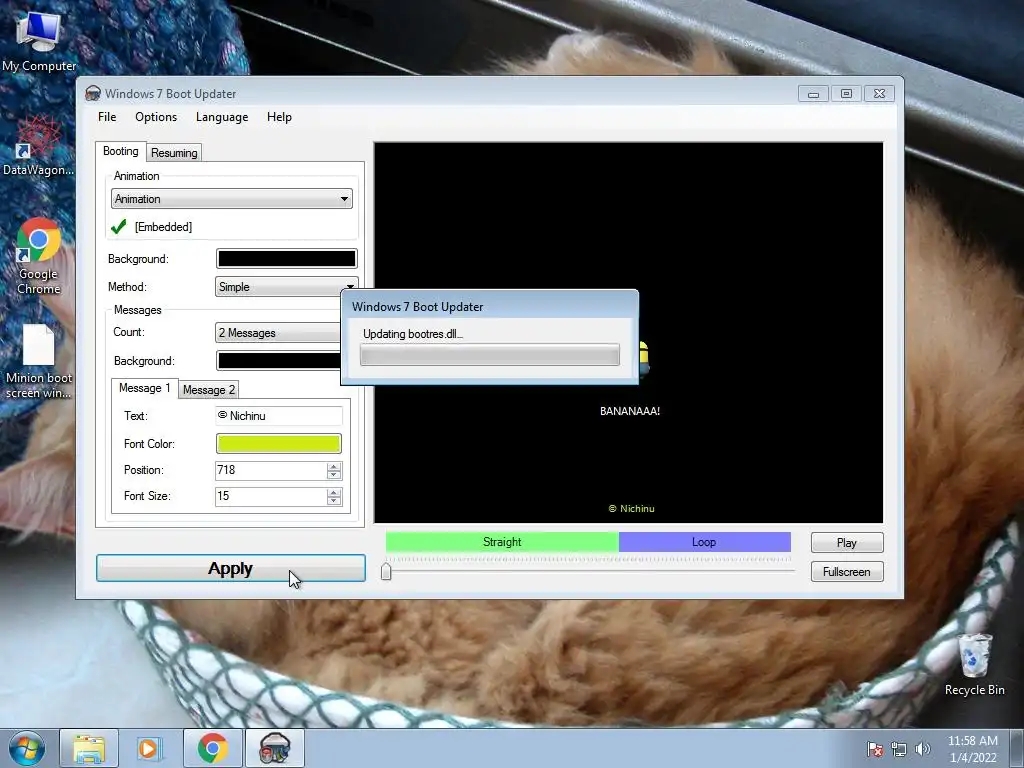Screen dimensions: 1024x768
Task: Open the network tray icon
Action: (x=899, y=749)
